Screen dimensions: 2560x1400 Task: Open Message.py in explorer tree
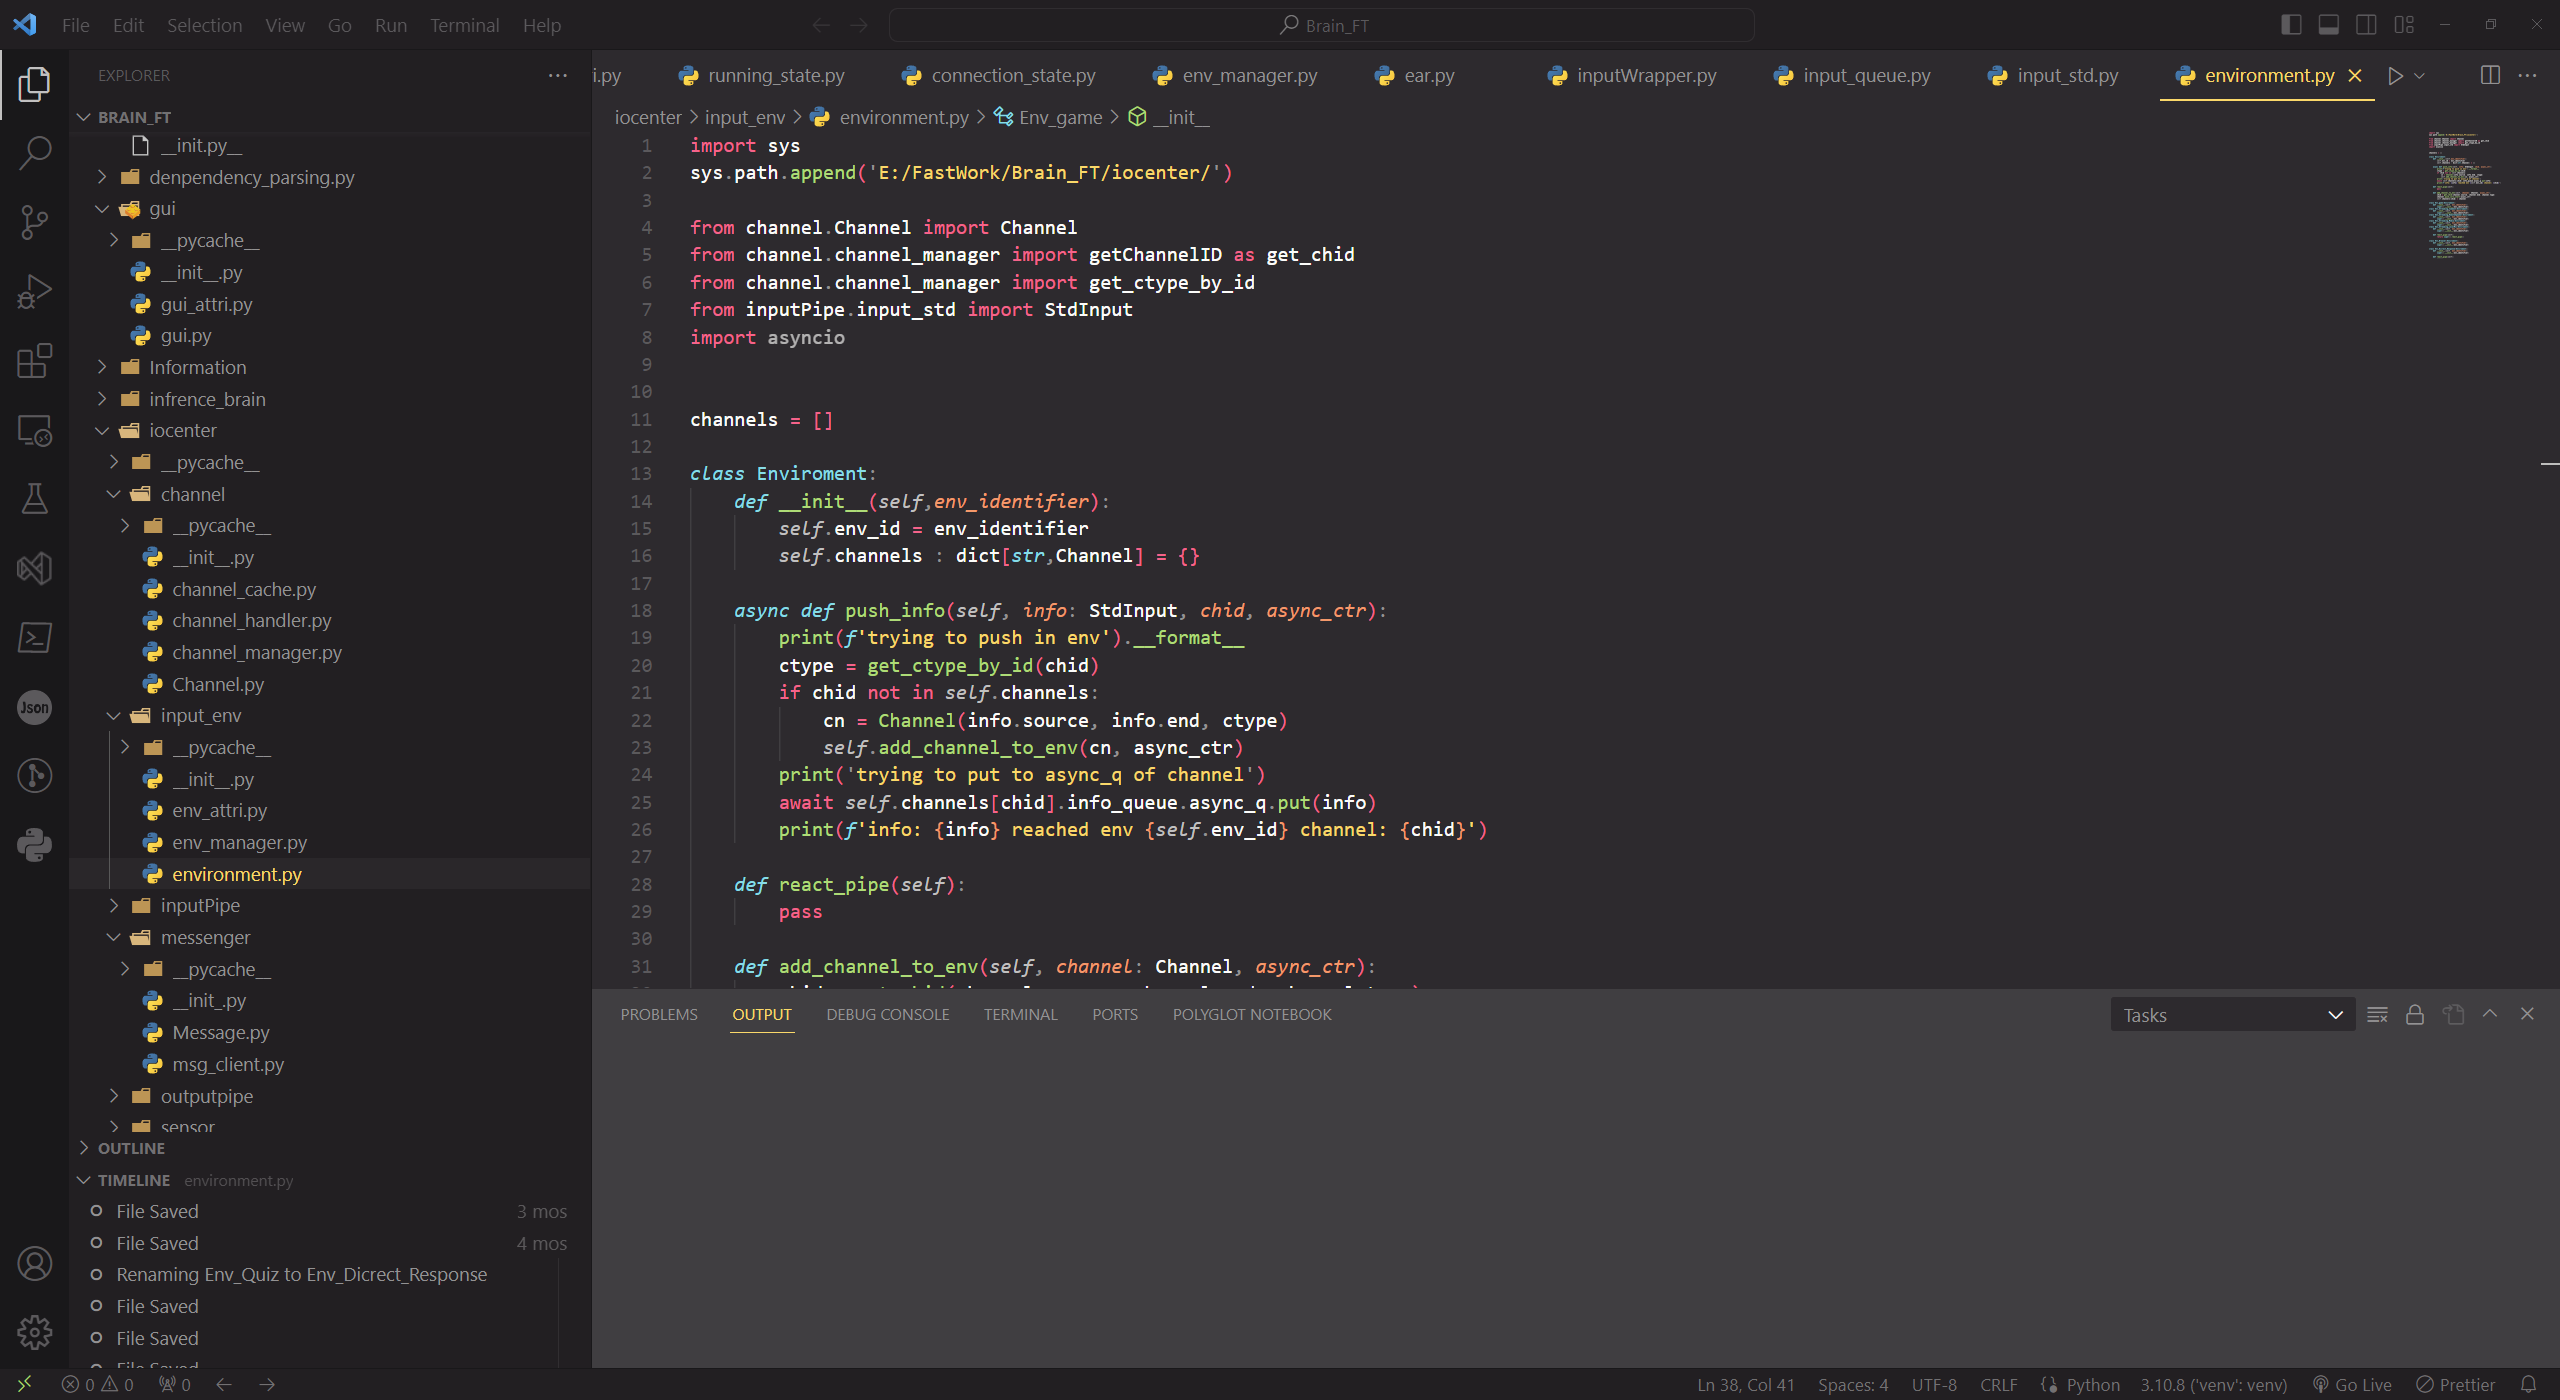point(220,1032)
